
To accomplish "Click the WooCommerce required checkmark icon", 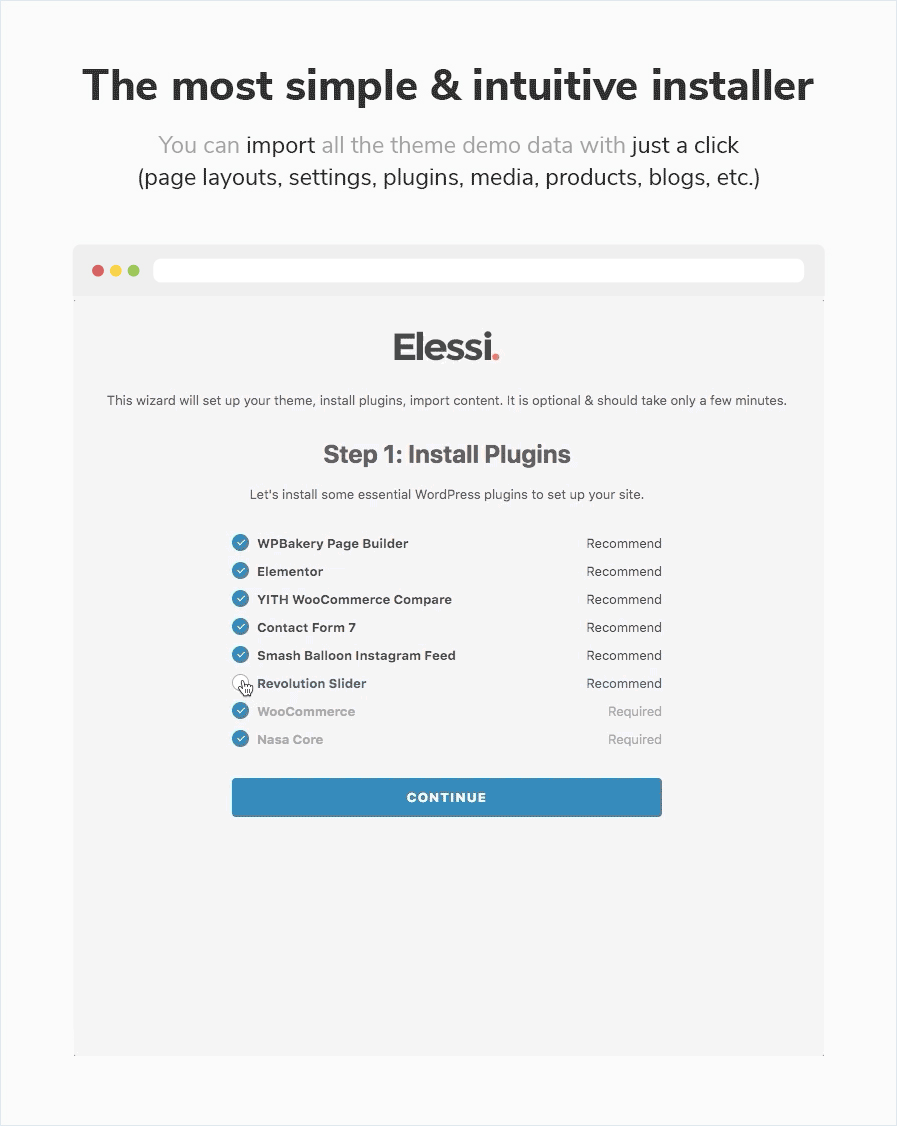I will [240, 710].
